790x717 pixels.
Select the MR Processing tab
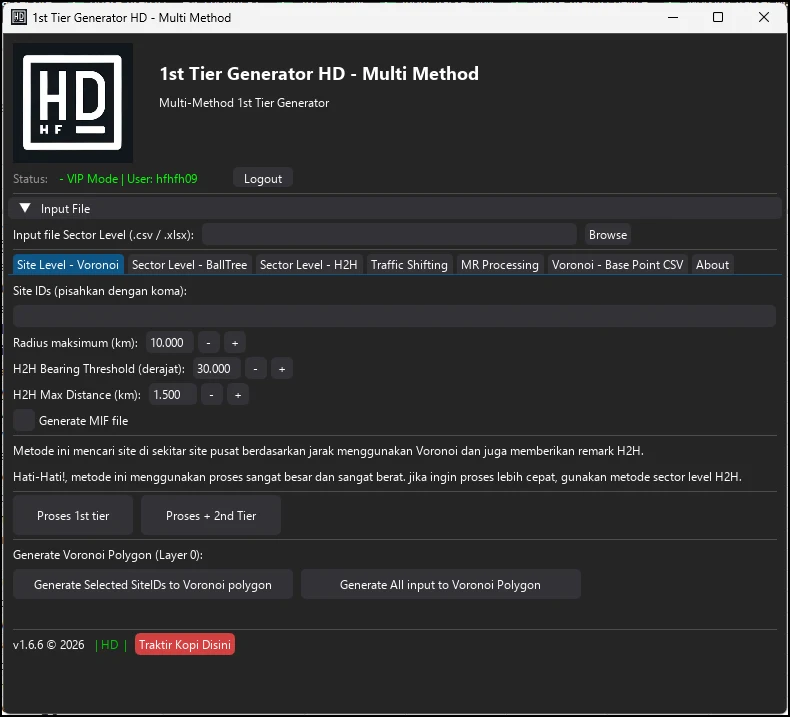pyautogui.click(x=499, y=265)
